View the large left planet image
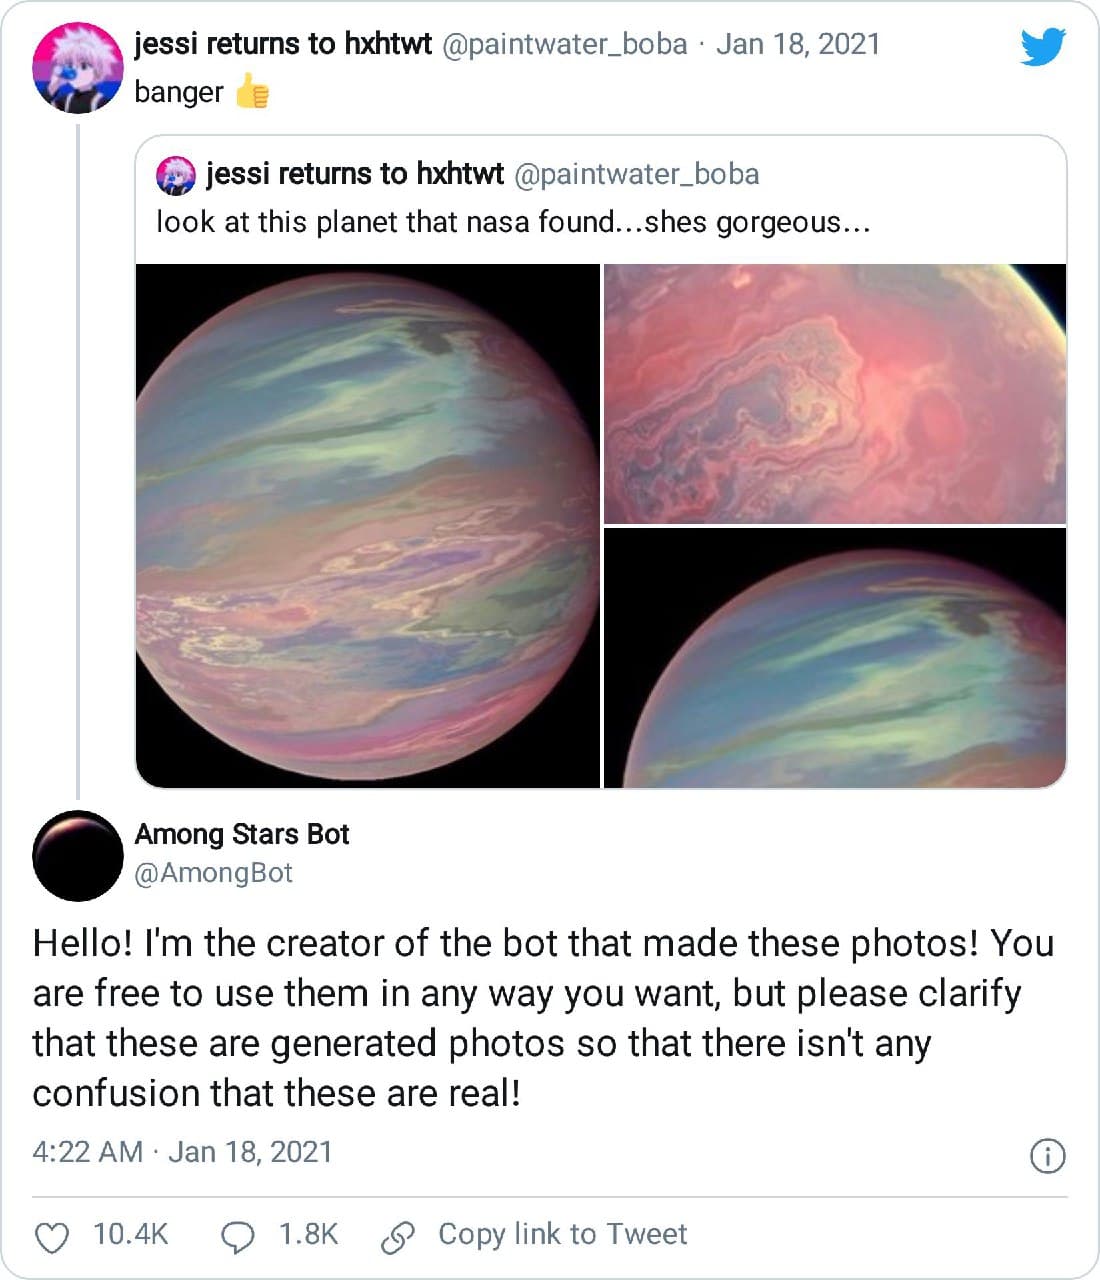This screenshot has height=1280, width=1100. click(368, 526)
